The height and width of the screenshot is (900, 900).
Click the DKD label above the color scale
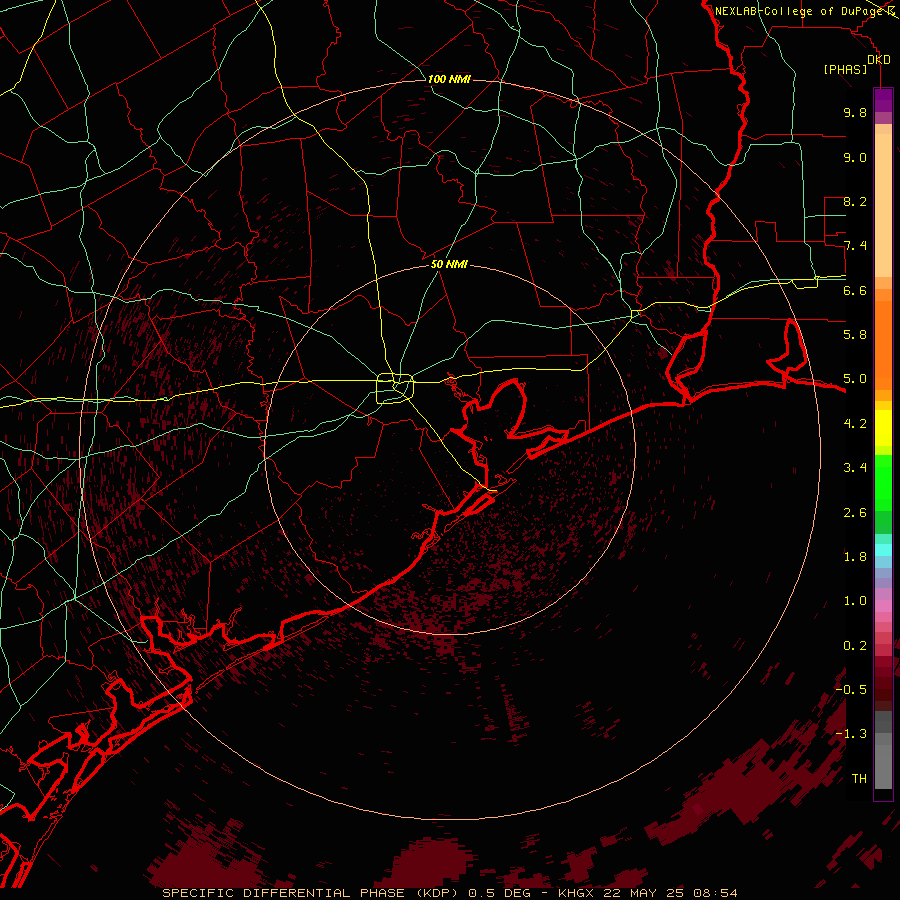tap(879, 60)
